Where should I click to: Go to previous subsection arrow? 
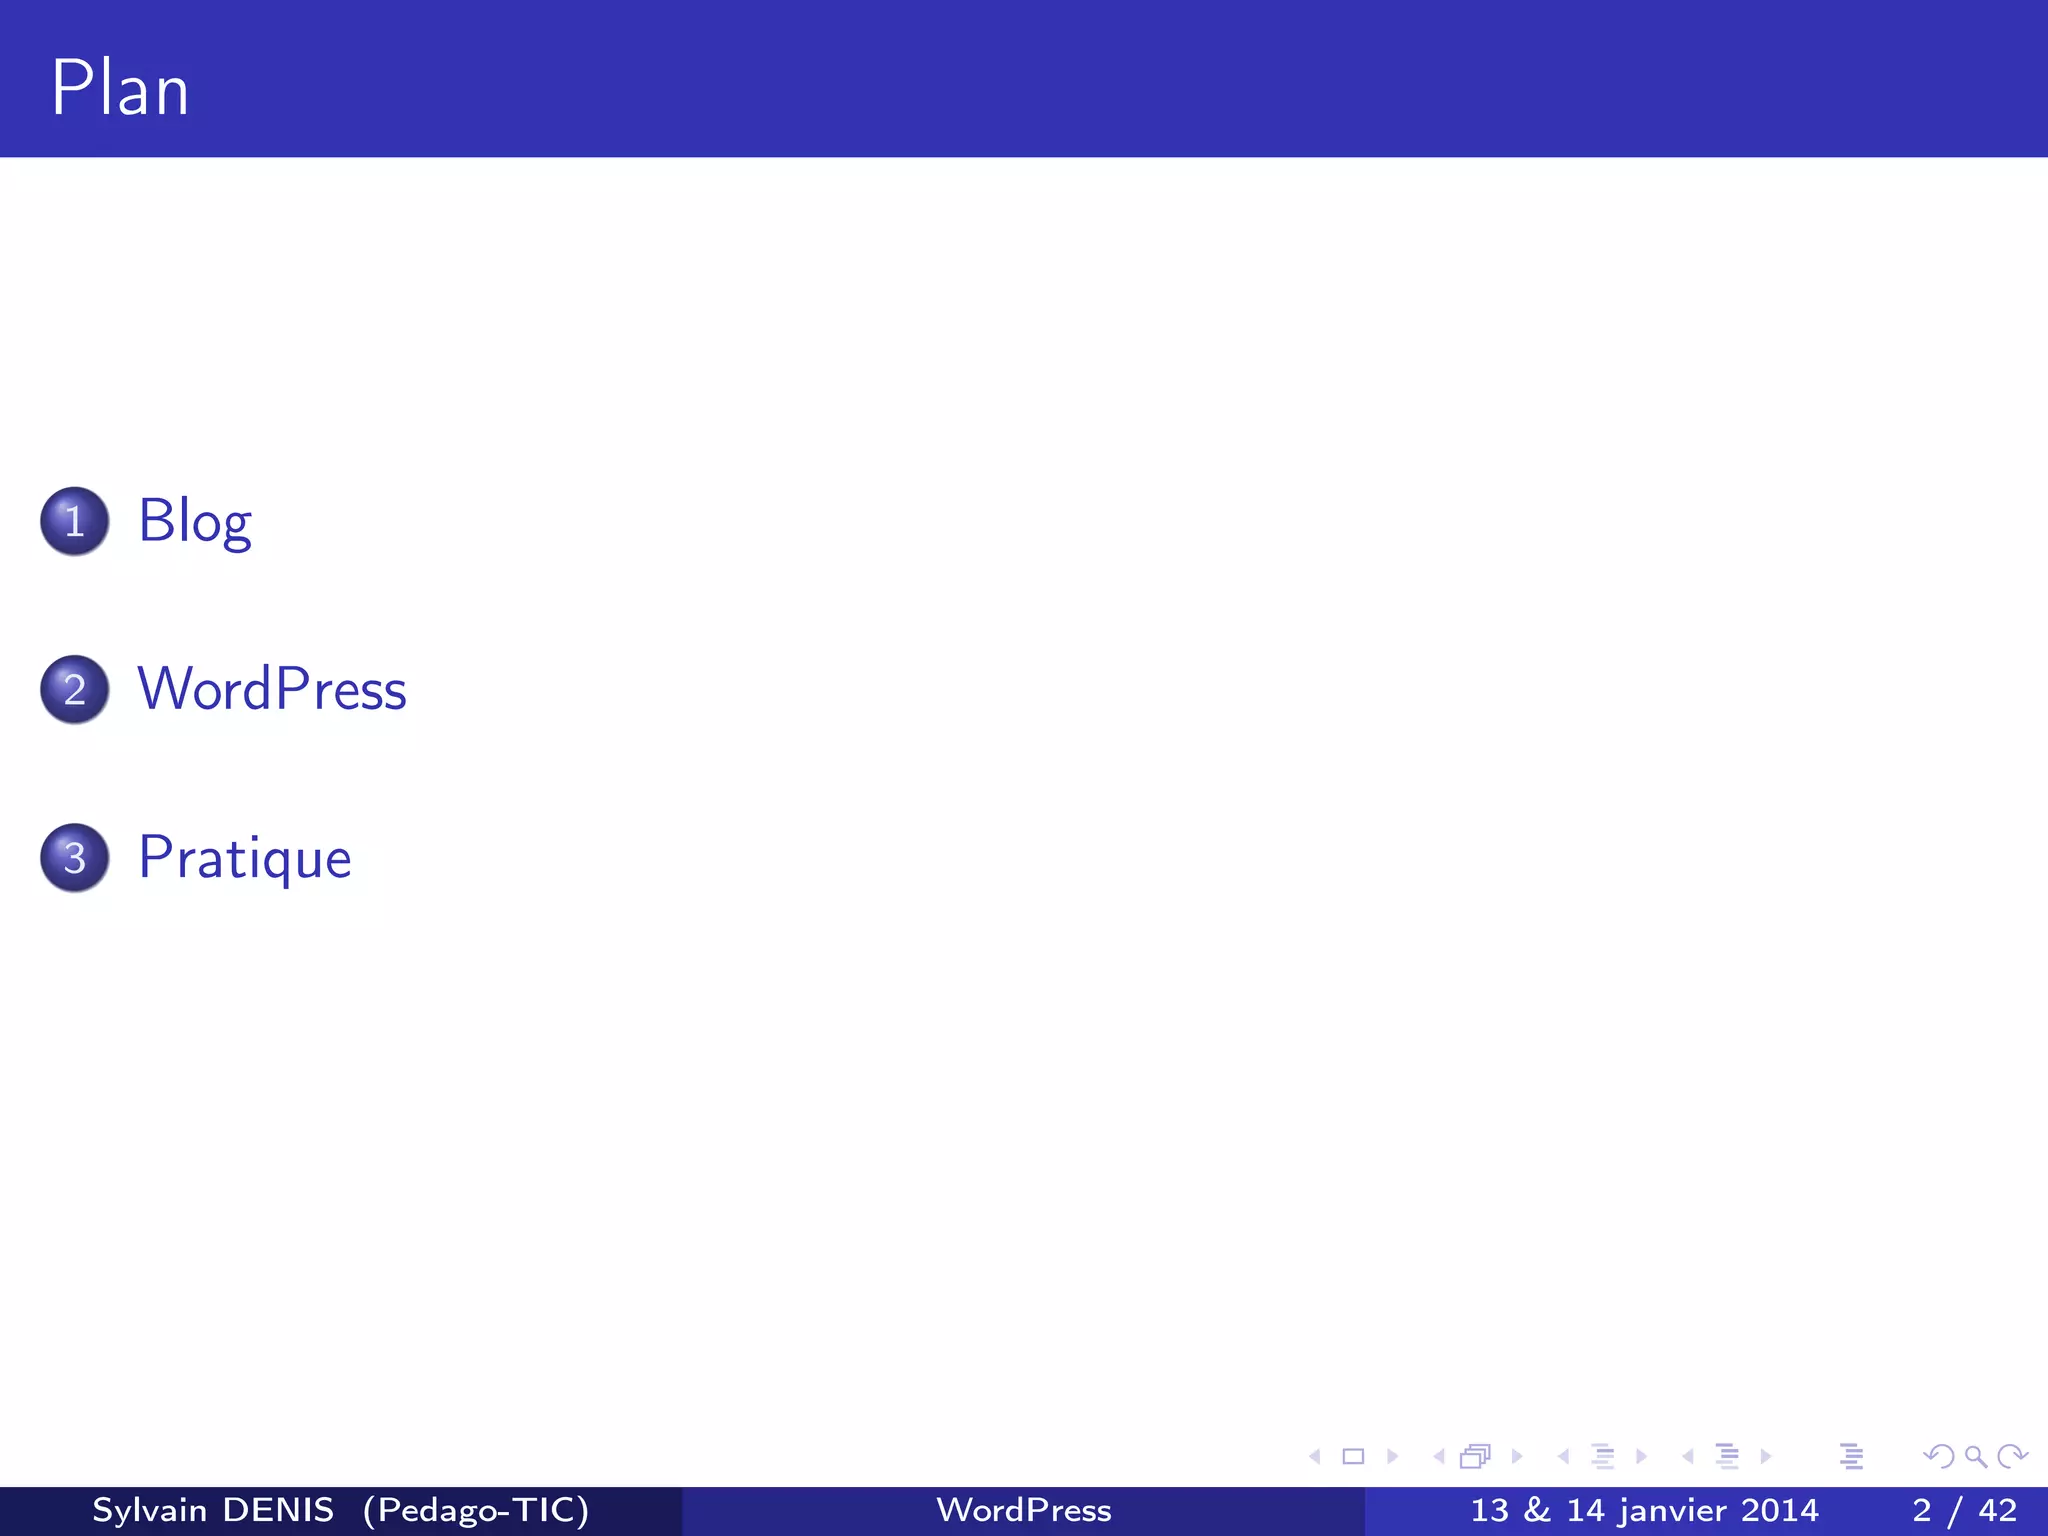[1563, 1457]
